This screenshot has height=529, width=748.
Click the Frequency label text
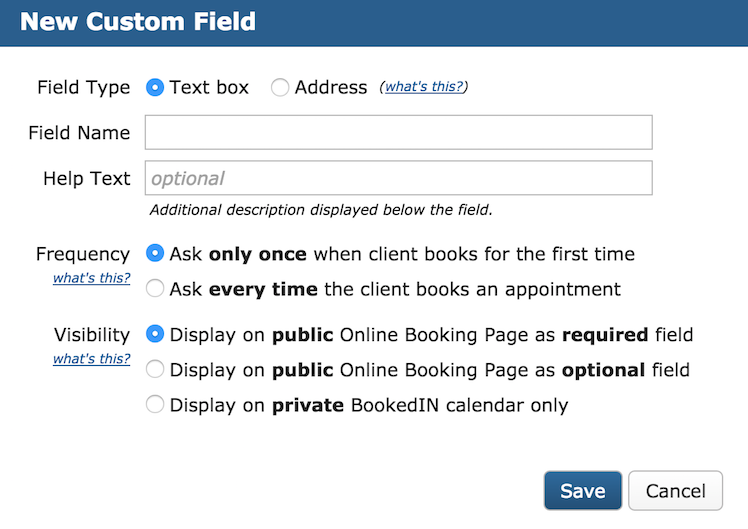pyautogui.click(x=83, y=254)
